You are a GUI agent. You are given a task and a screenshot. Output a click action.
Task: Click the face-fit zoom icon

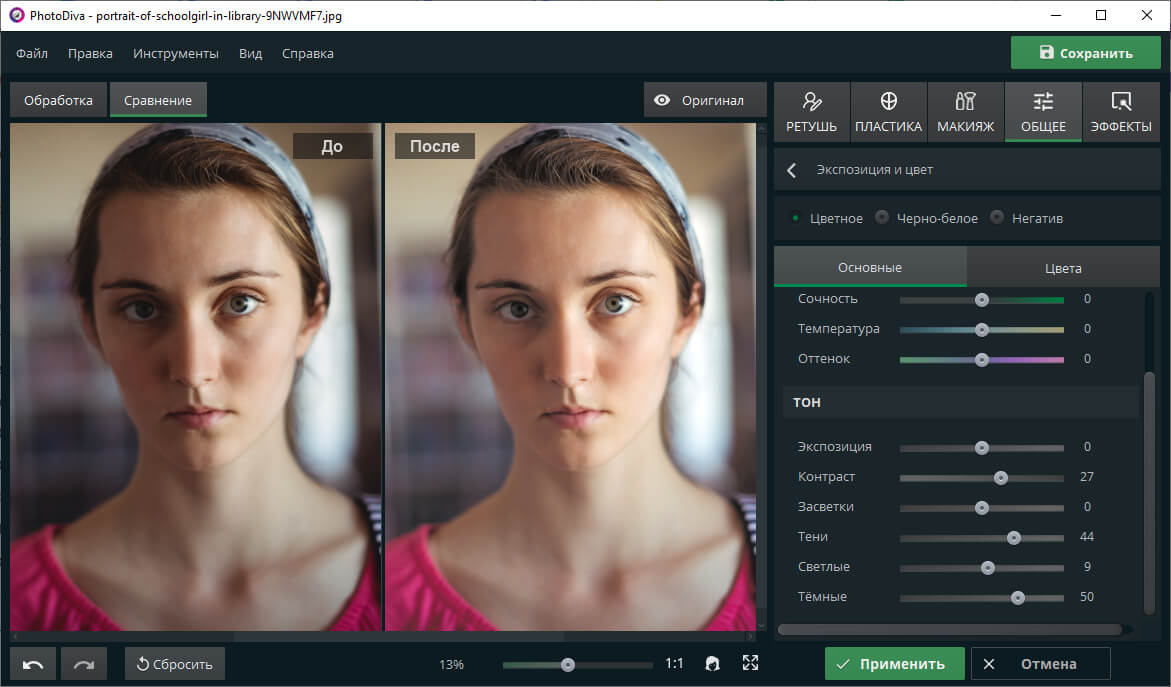(x=713, y=664)
